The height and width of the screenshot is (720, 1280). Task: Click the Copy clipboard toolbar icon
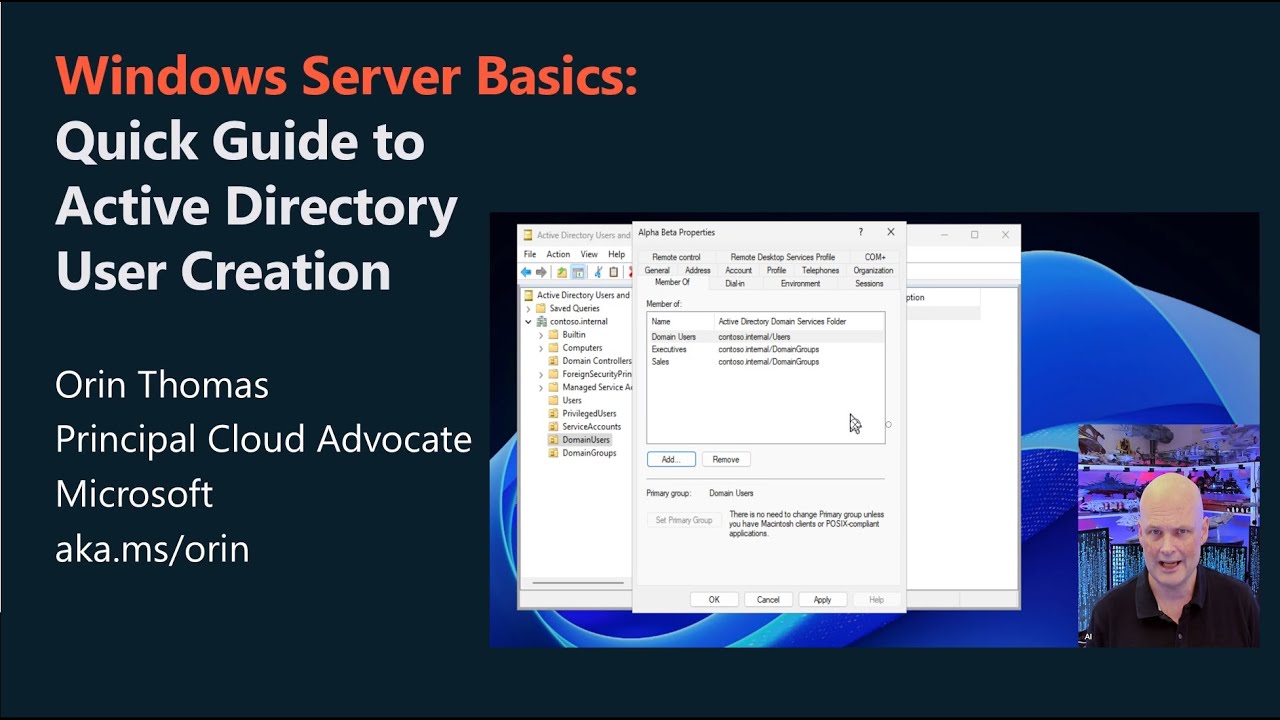[613, 272]
